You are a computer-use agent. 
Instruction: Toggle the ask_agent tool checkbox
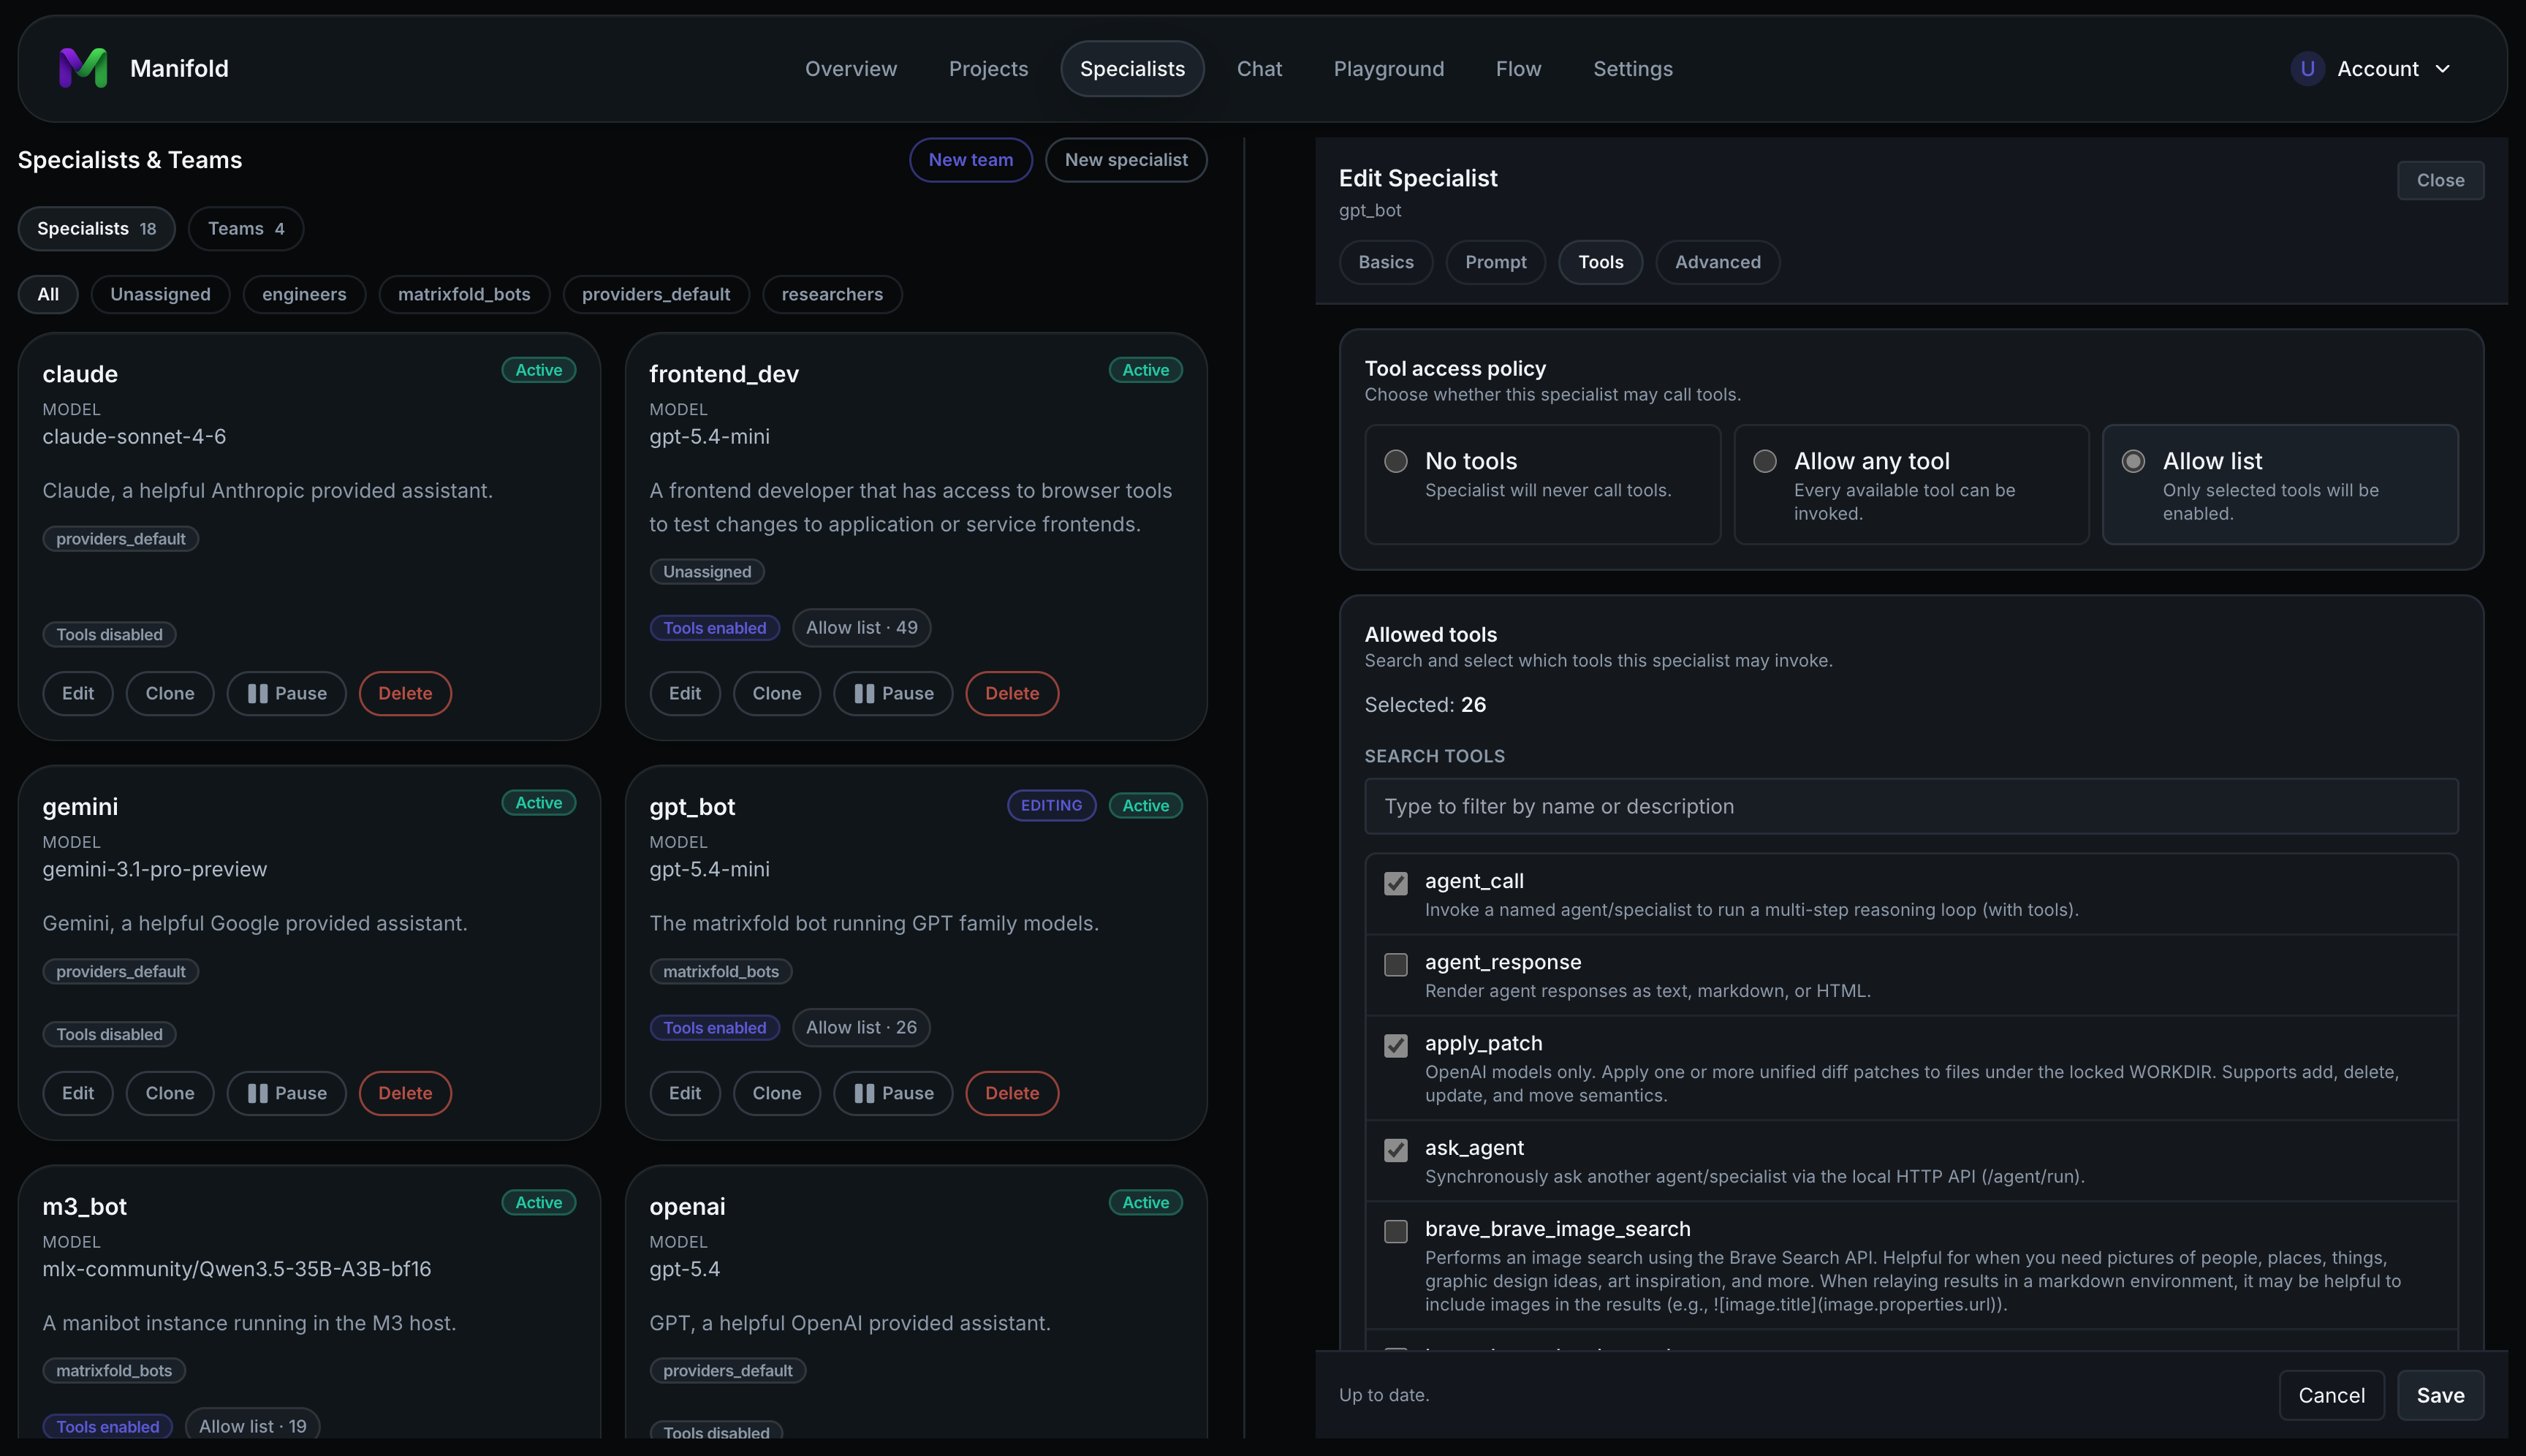tap(1395, 1150)
